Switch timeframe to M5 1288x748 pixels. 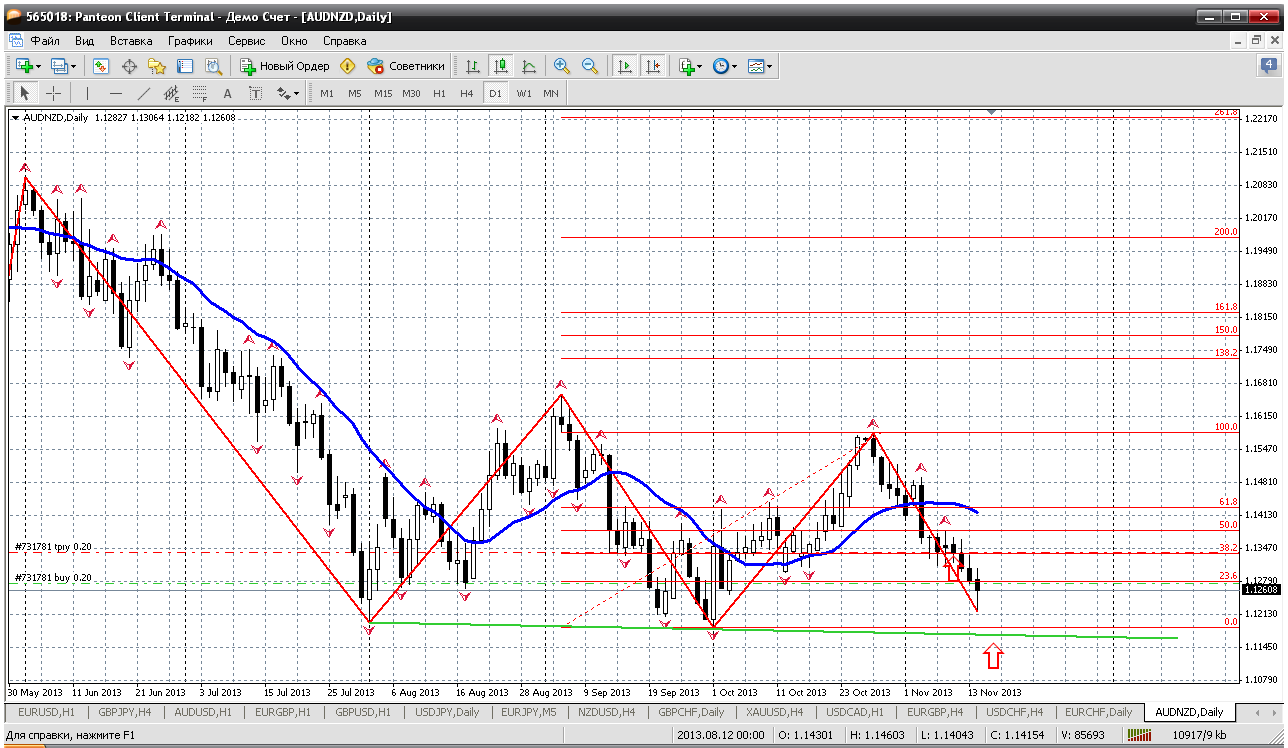coord(355,93)
